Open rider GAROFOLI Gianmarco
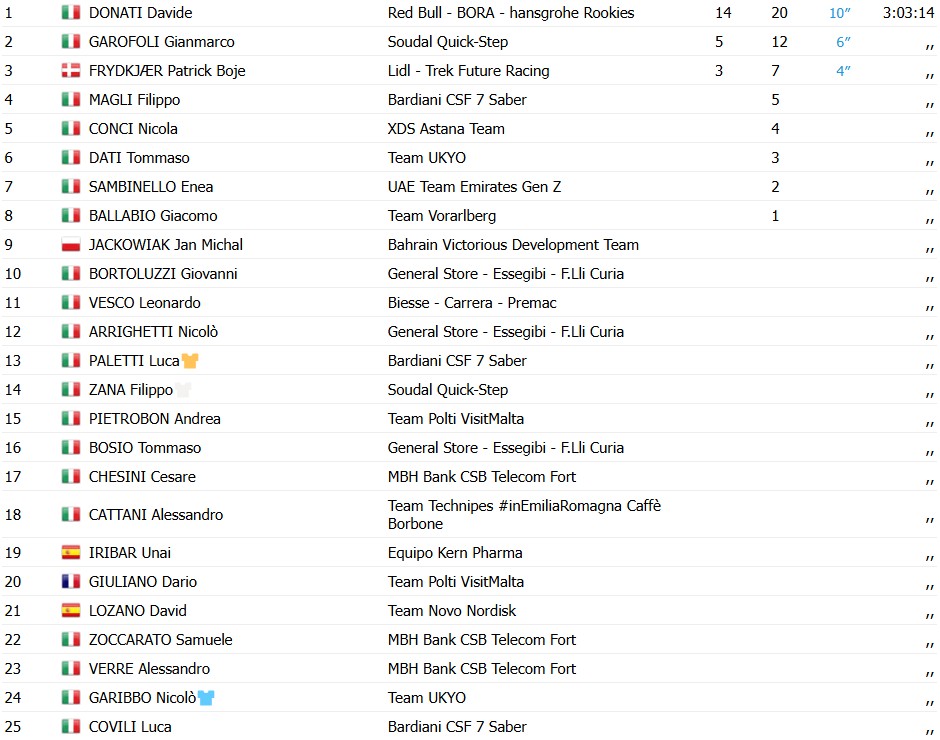Image resolution: width=940 pixels, height=740 pixels. [161, 41]
